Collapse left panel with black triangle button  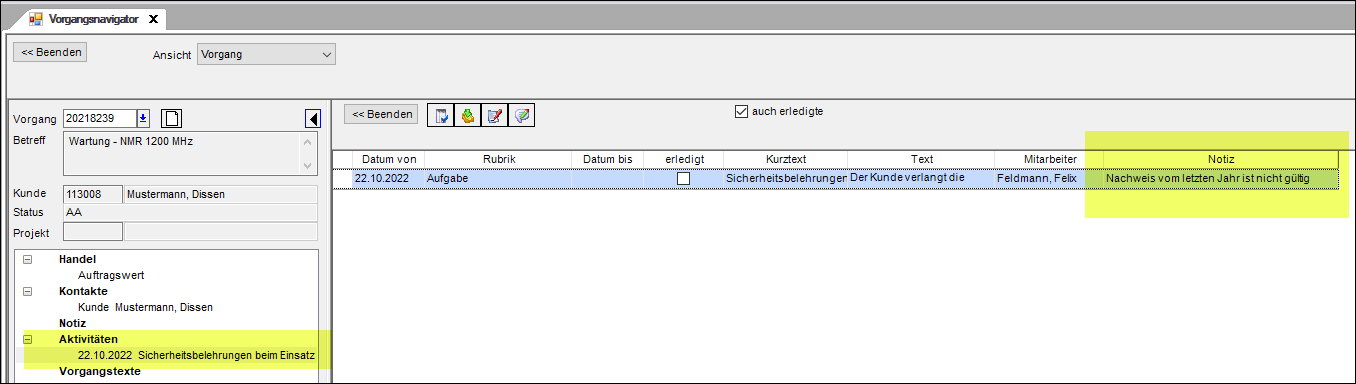313,119
